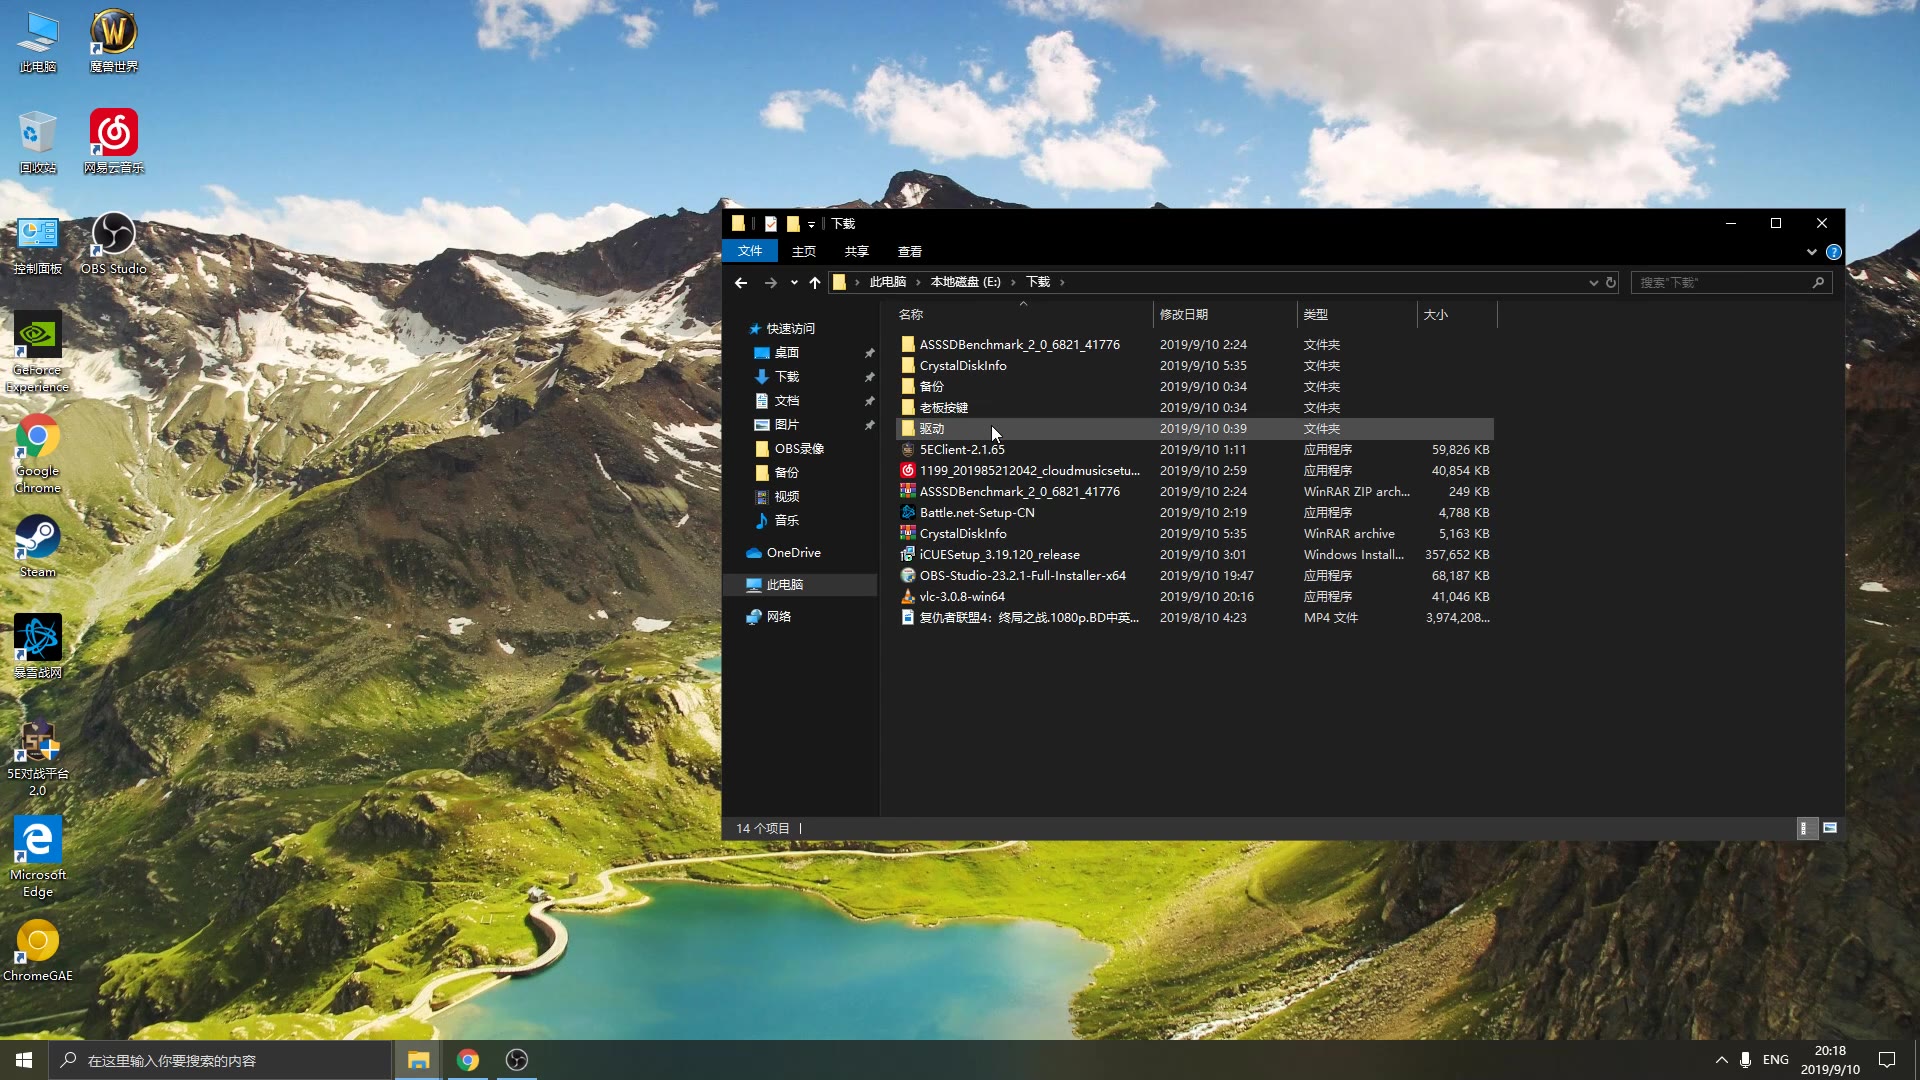Open the 查看 ribbon tab

point(909,252)
